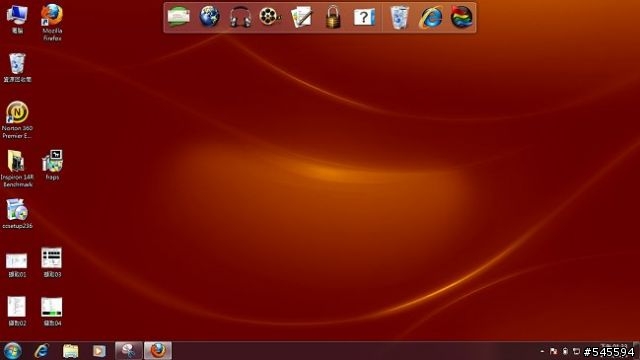Switch to the Snipping Tool taskbar button
This screenshot has width=640, height=360.
click(x=129, y=351)
